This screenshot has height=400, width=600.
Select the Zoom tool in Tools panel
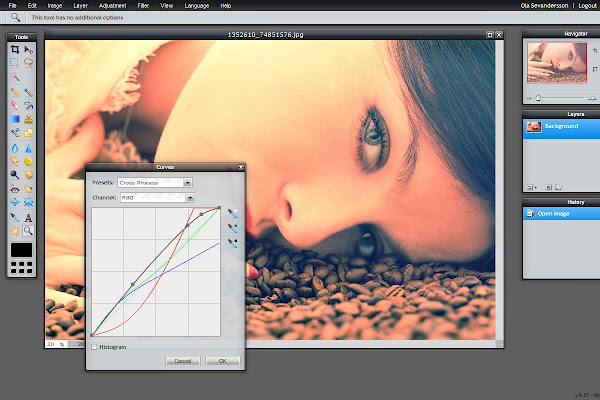(28, 231)
